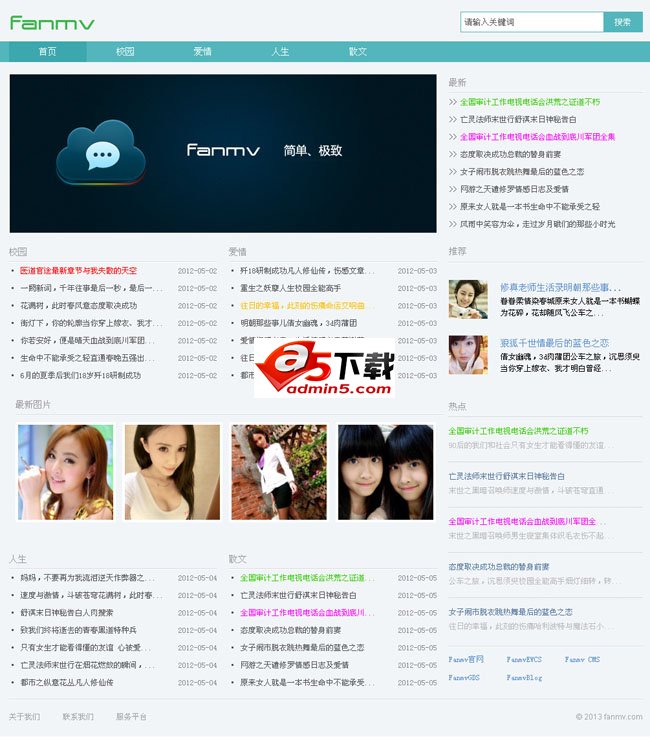Open the FanmvBlog friend link

click(x=524, y=677)
